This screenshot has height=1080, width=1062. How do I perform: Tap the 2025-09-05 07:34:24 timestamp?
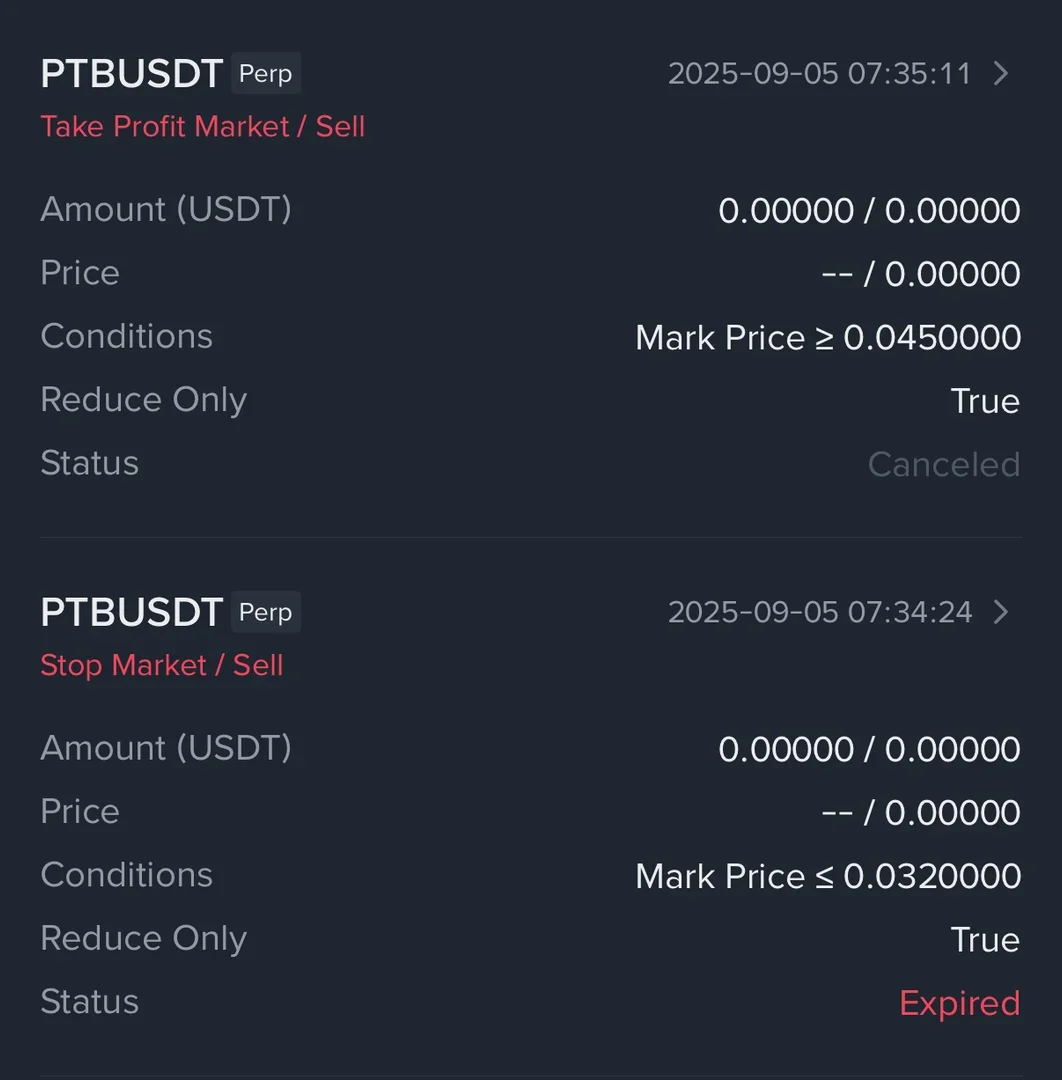coord(819,612)
